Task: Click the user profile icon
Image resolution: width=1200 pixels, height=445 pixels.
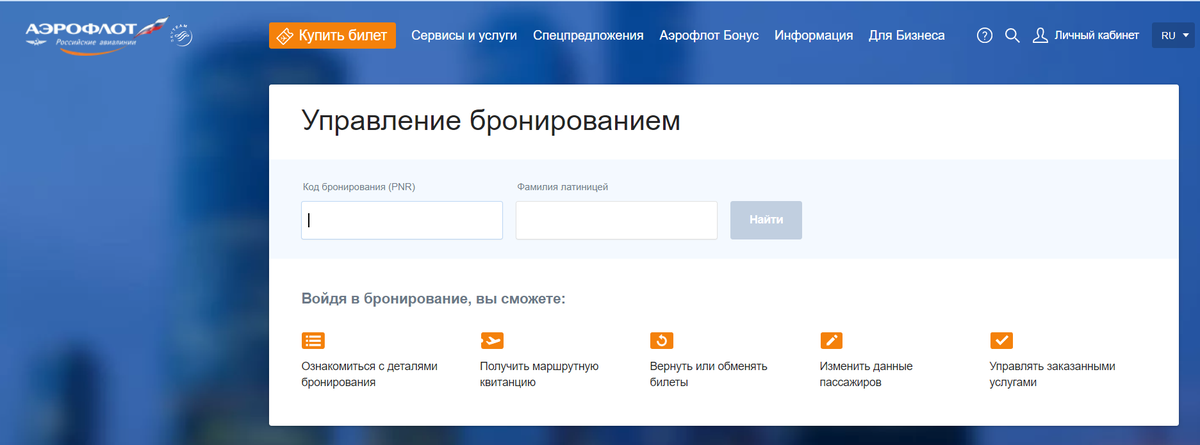Action: point(1040,35)
